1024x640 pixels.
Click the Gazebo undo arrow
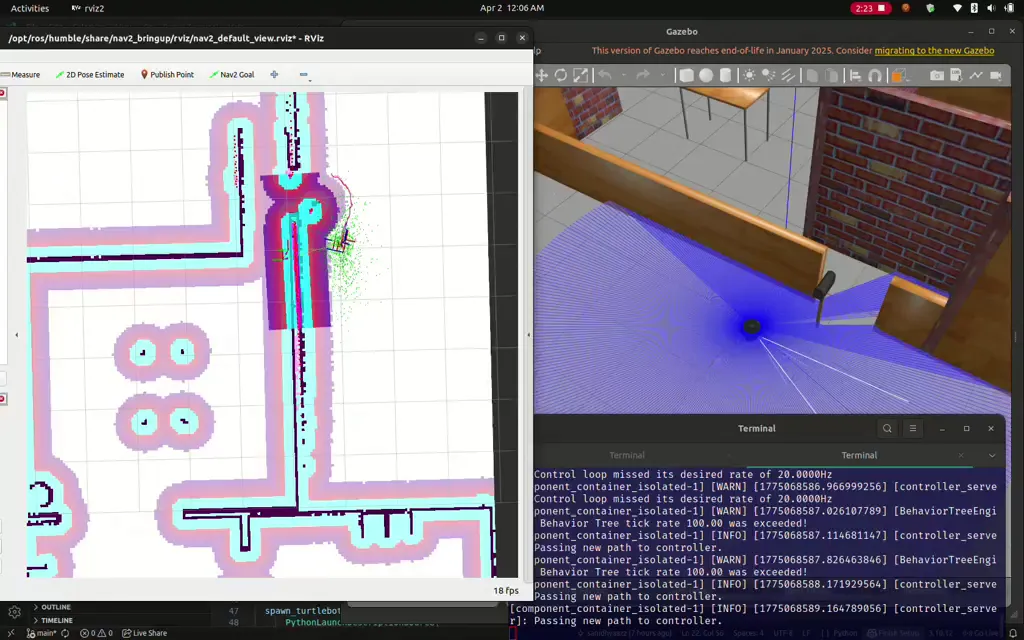(605, 75)
